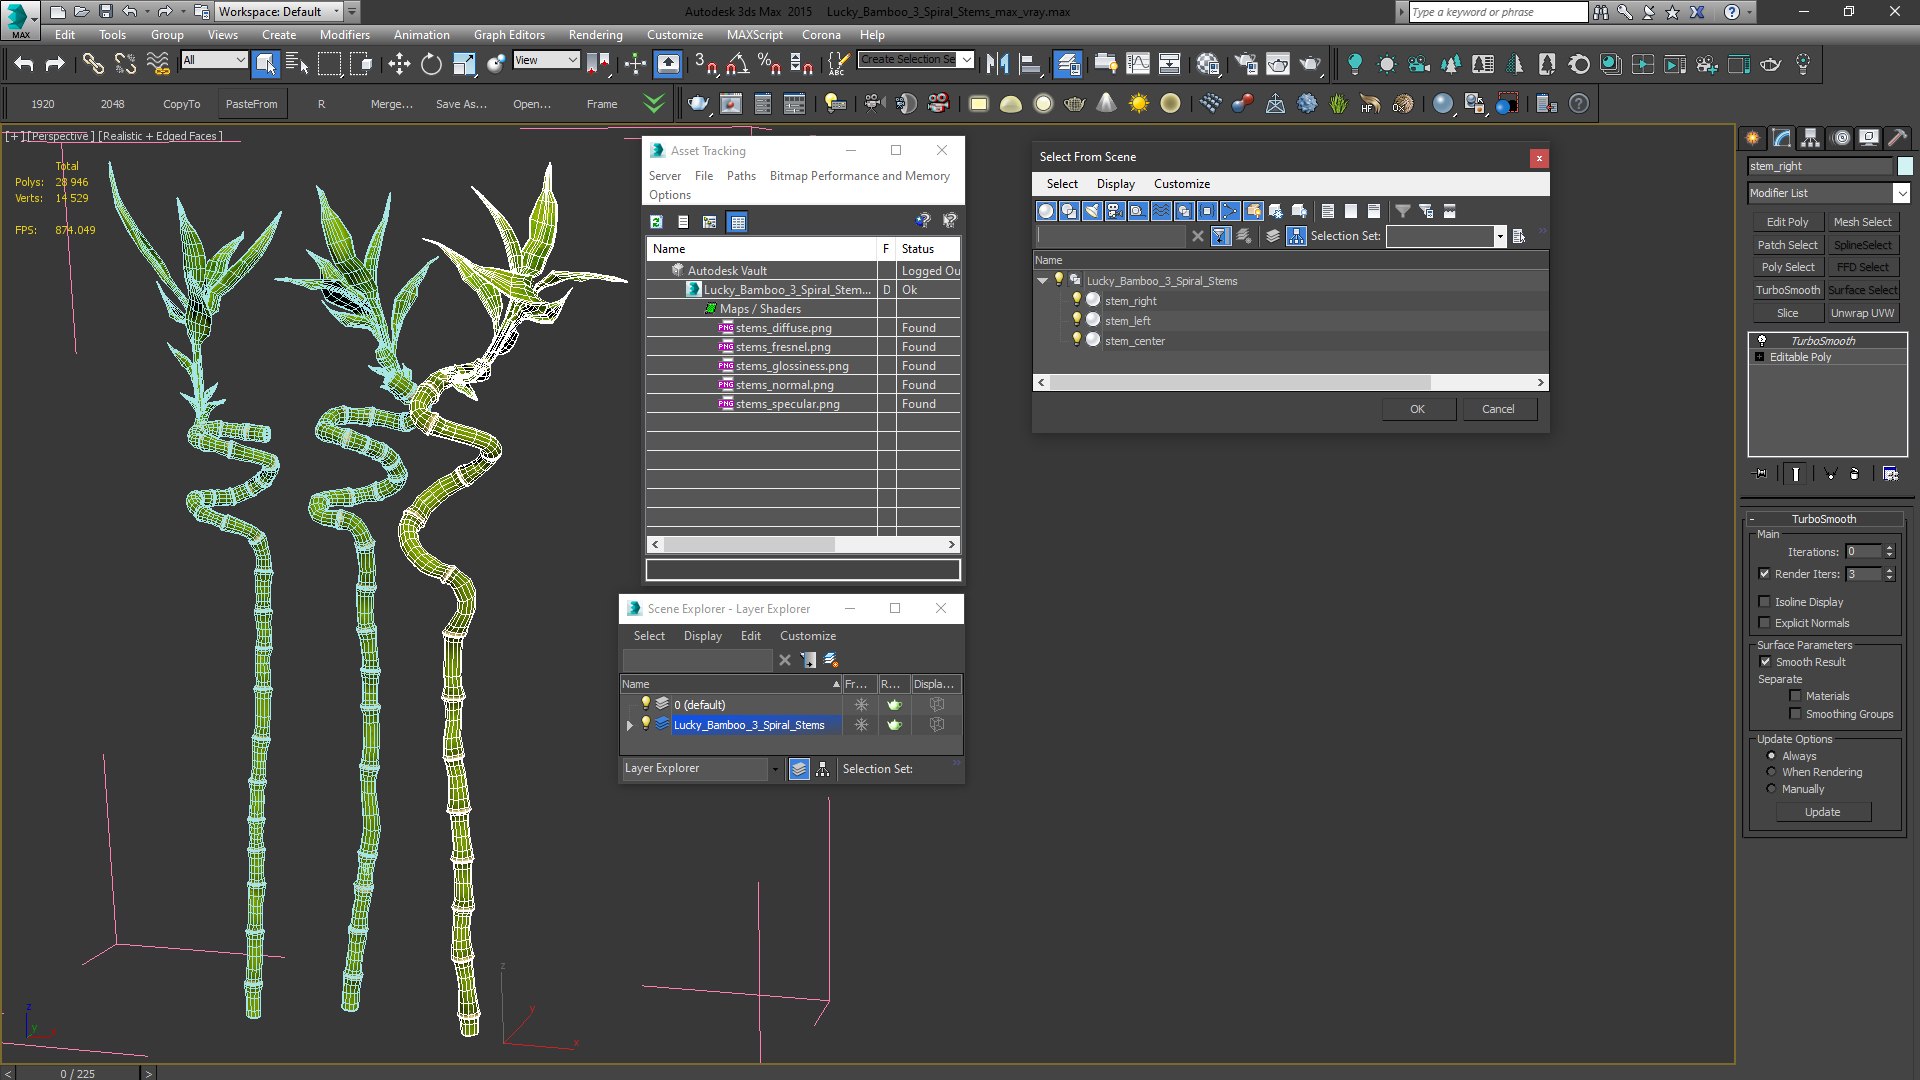Toggle Isoline Display checkbox
Viewport: 1920px width, 1080px height.
1764,602
